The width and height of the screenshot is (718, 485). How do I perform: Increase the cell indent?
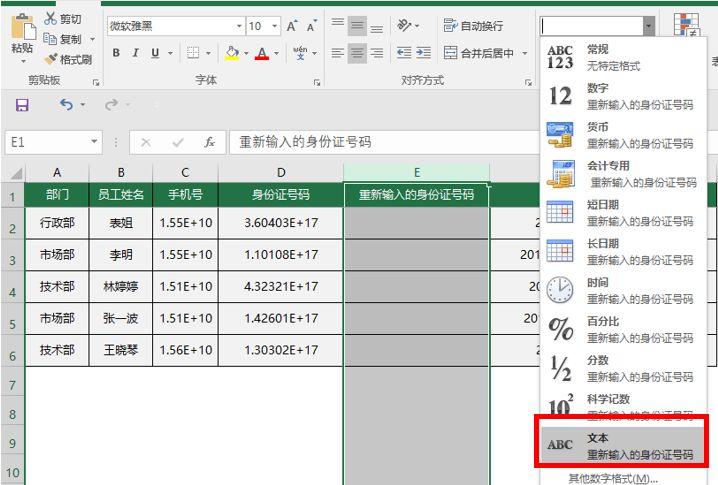(x=424, y=53)
